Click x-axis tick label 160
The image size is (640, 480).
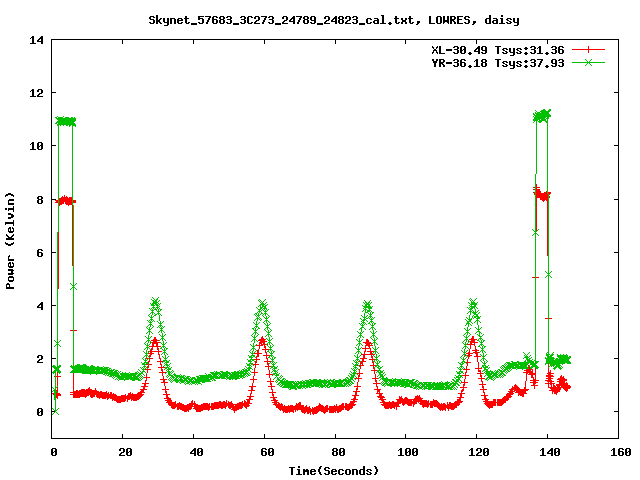coord(621,452)
